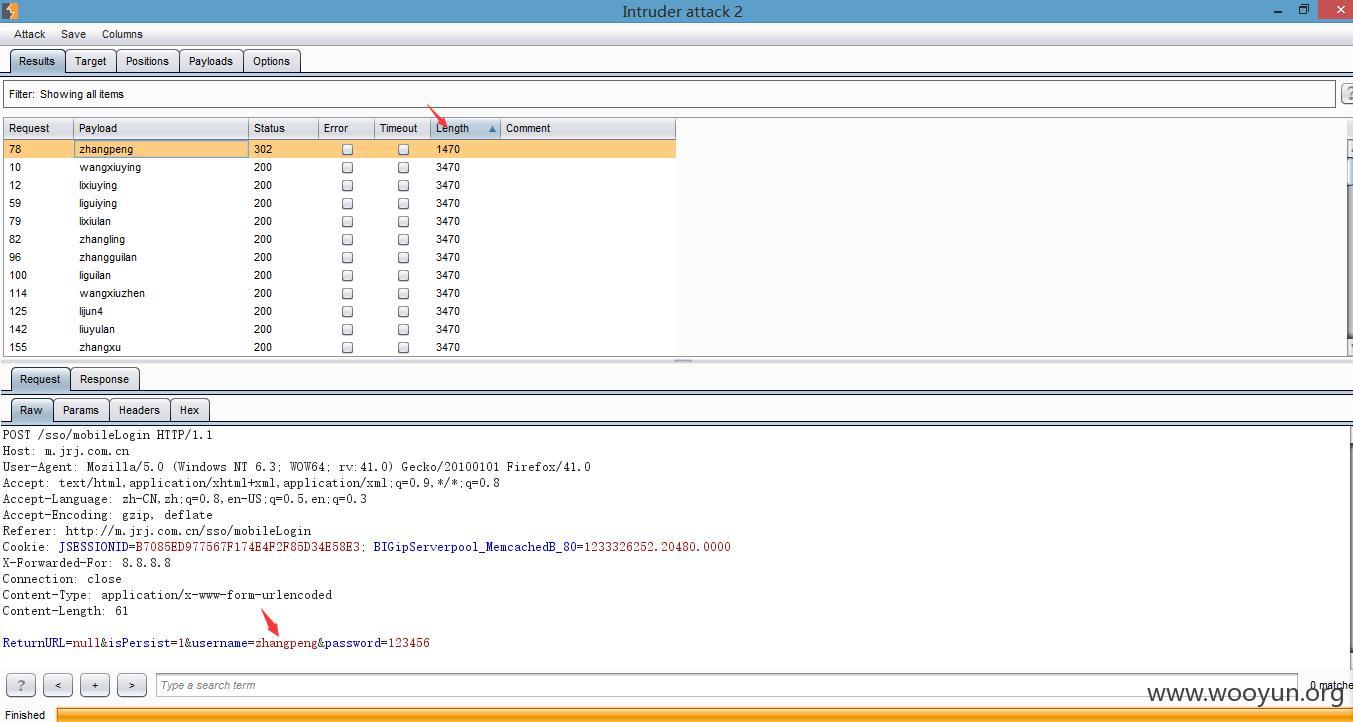
Task: Click the filter bar showing all items
Action: click(x=669, y=94)
